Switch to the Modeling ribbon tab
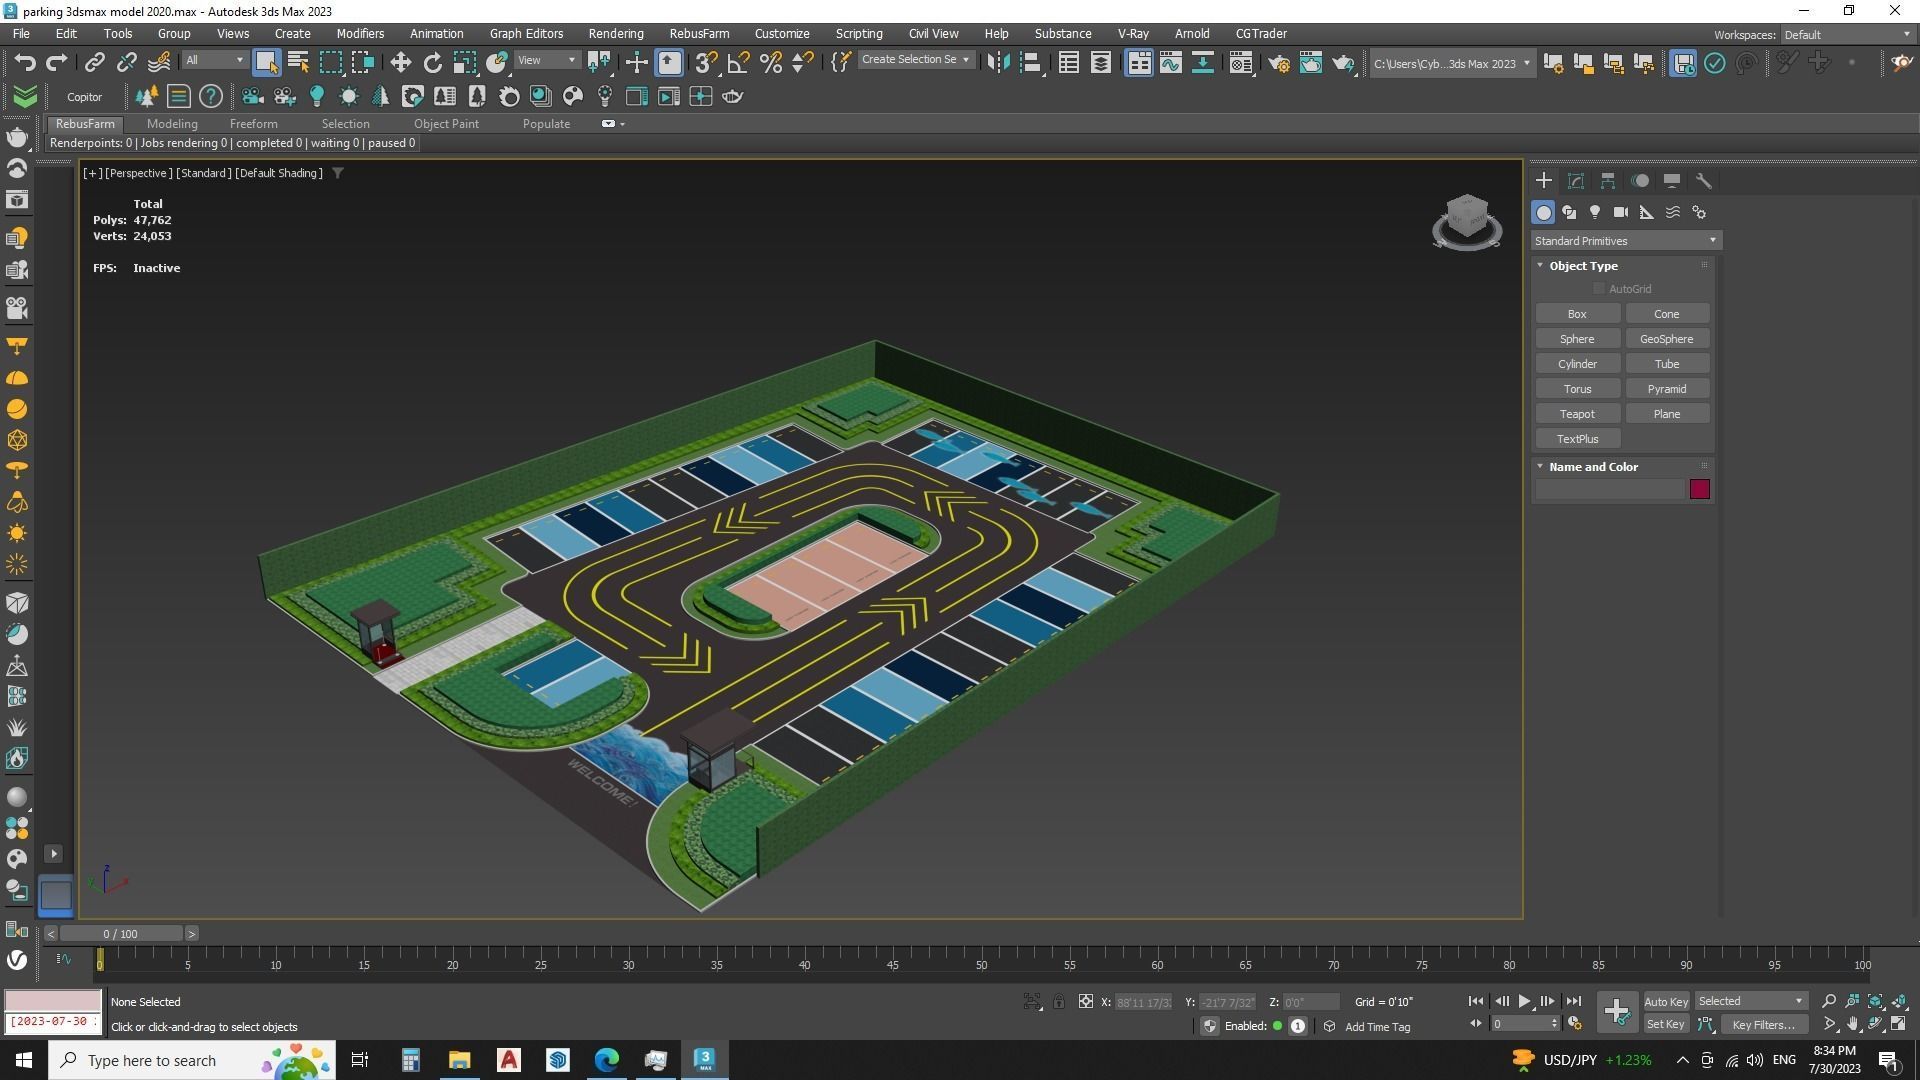This screenshot has height=1080, width=1920. click(x=172, y=124)
